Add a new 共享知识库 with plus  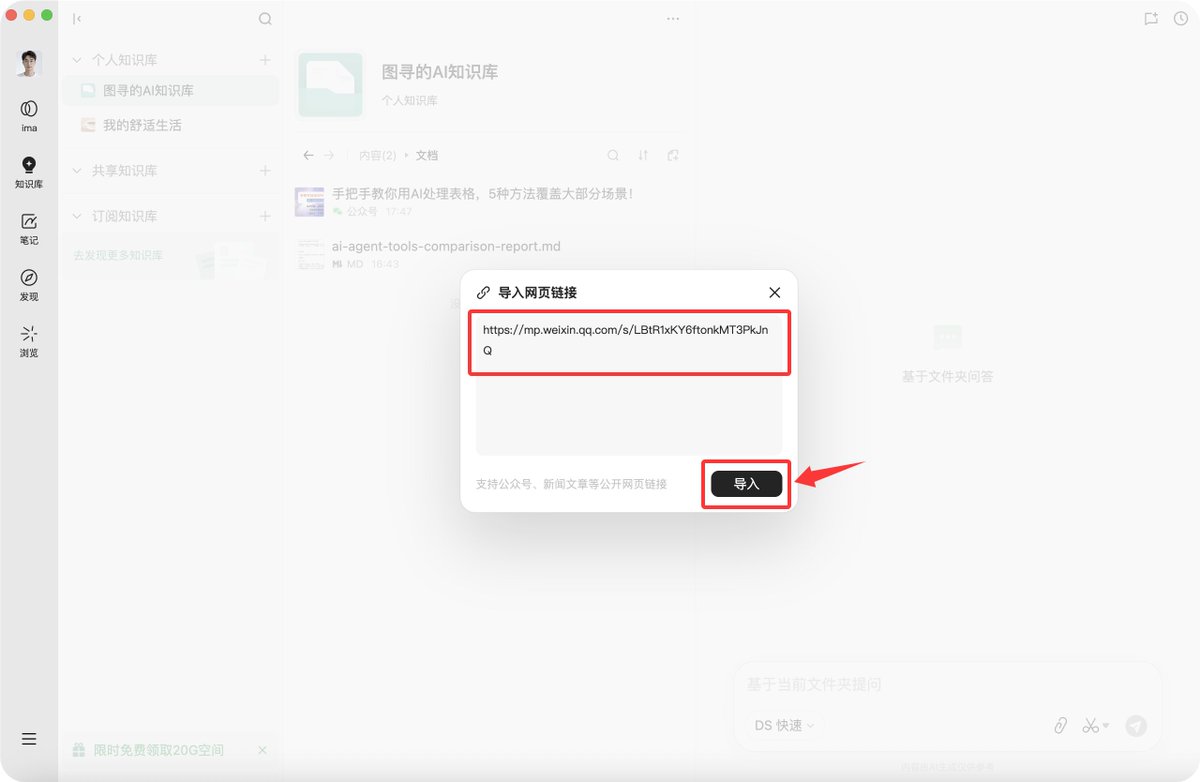pyautogui.click(x=265, y=171)
